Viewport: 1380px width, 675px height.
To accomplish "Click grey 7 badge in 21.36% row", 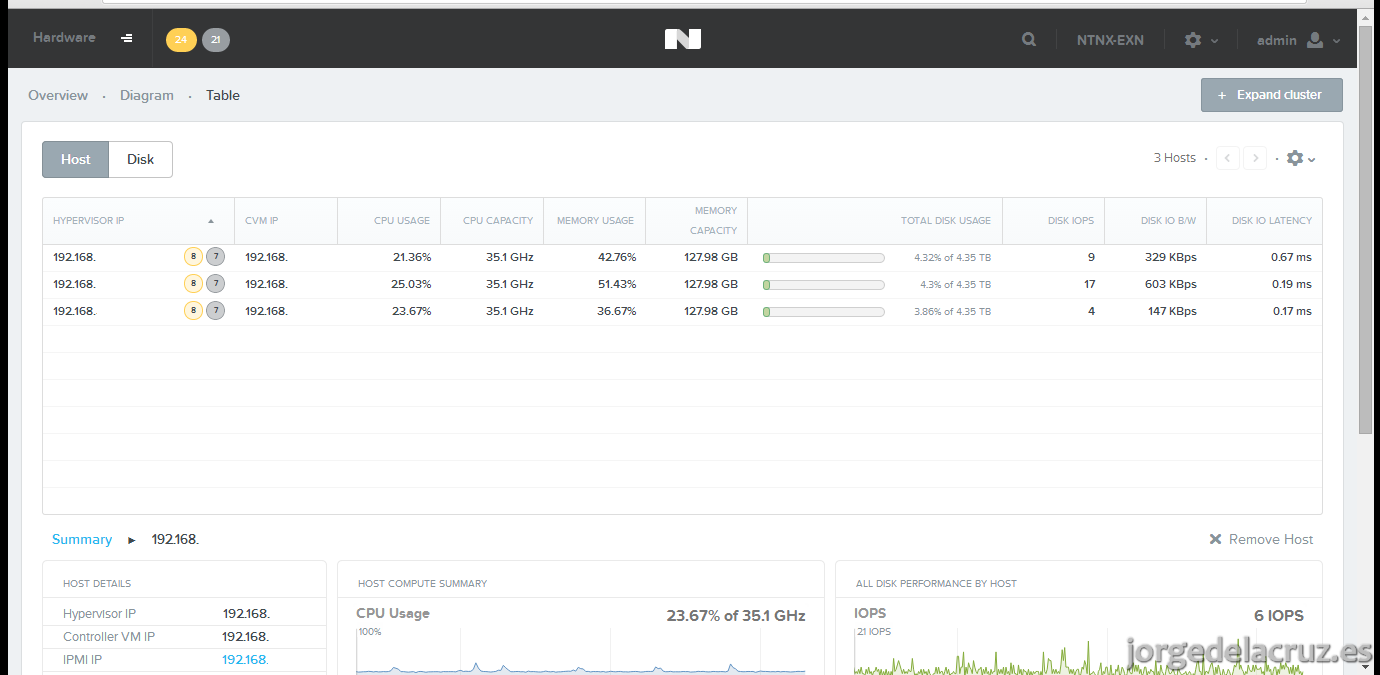I will tap(215, 257).
